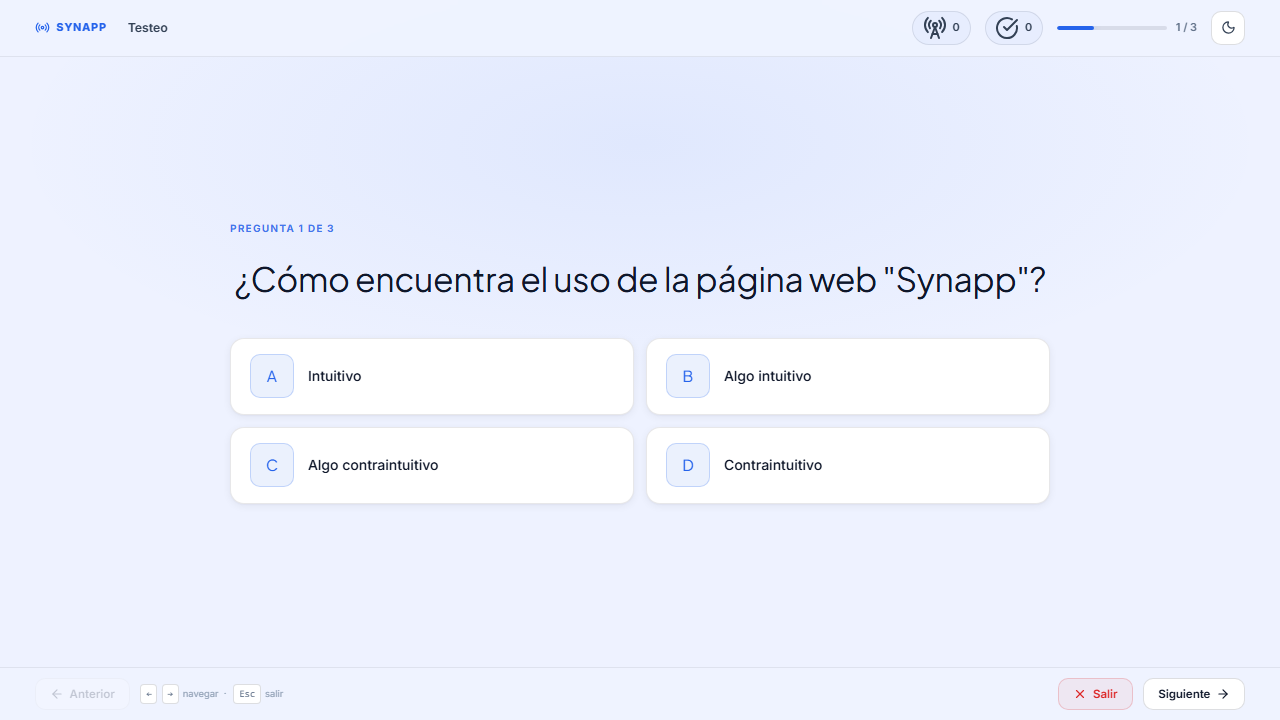Select answer D Contraintuitivo

848,465
